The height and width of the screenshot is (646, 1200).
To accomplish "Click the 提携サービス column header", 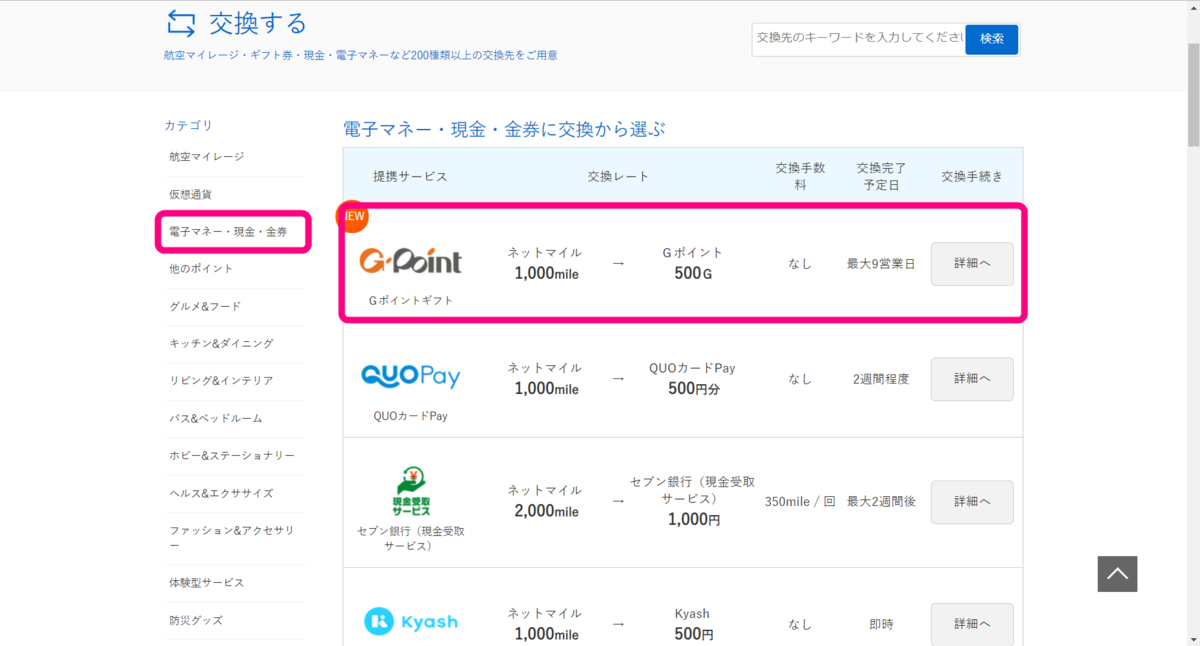I will [410, 176].
